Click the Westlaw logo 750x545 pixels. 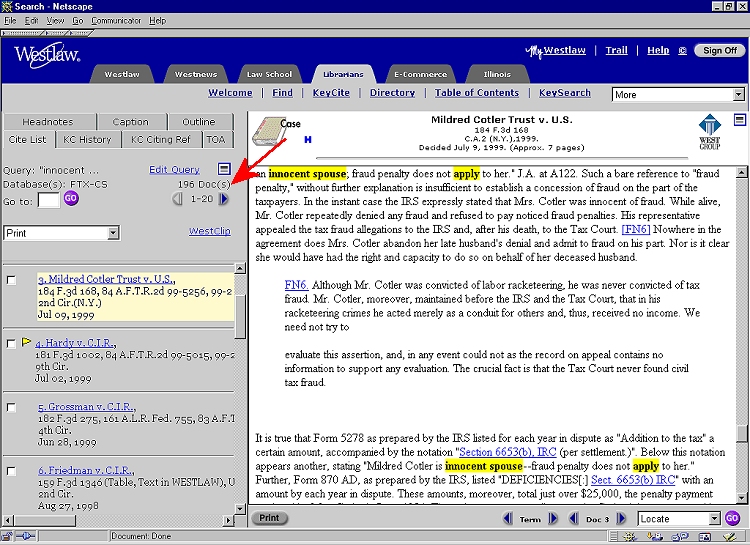47,55
